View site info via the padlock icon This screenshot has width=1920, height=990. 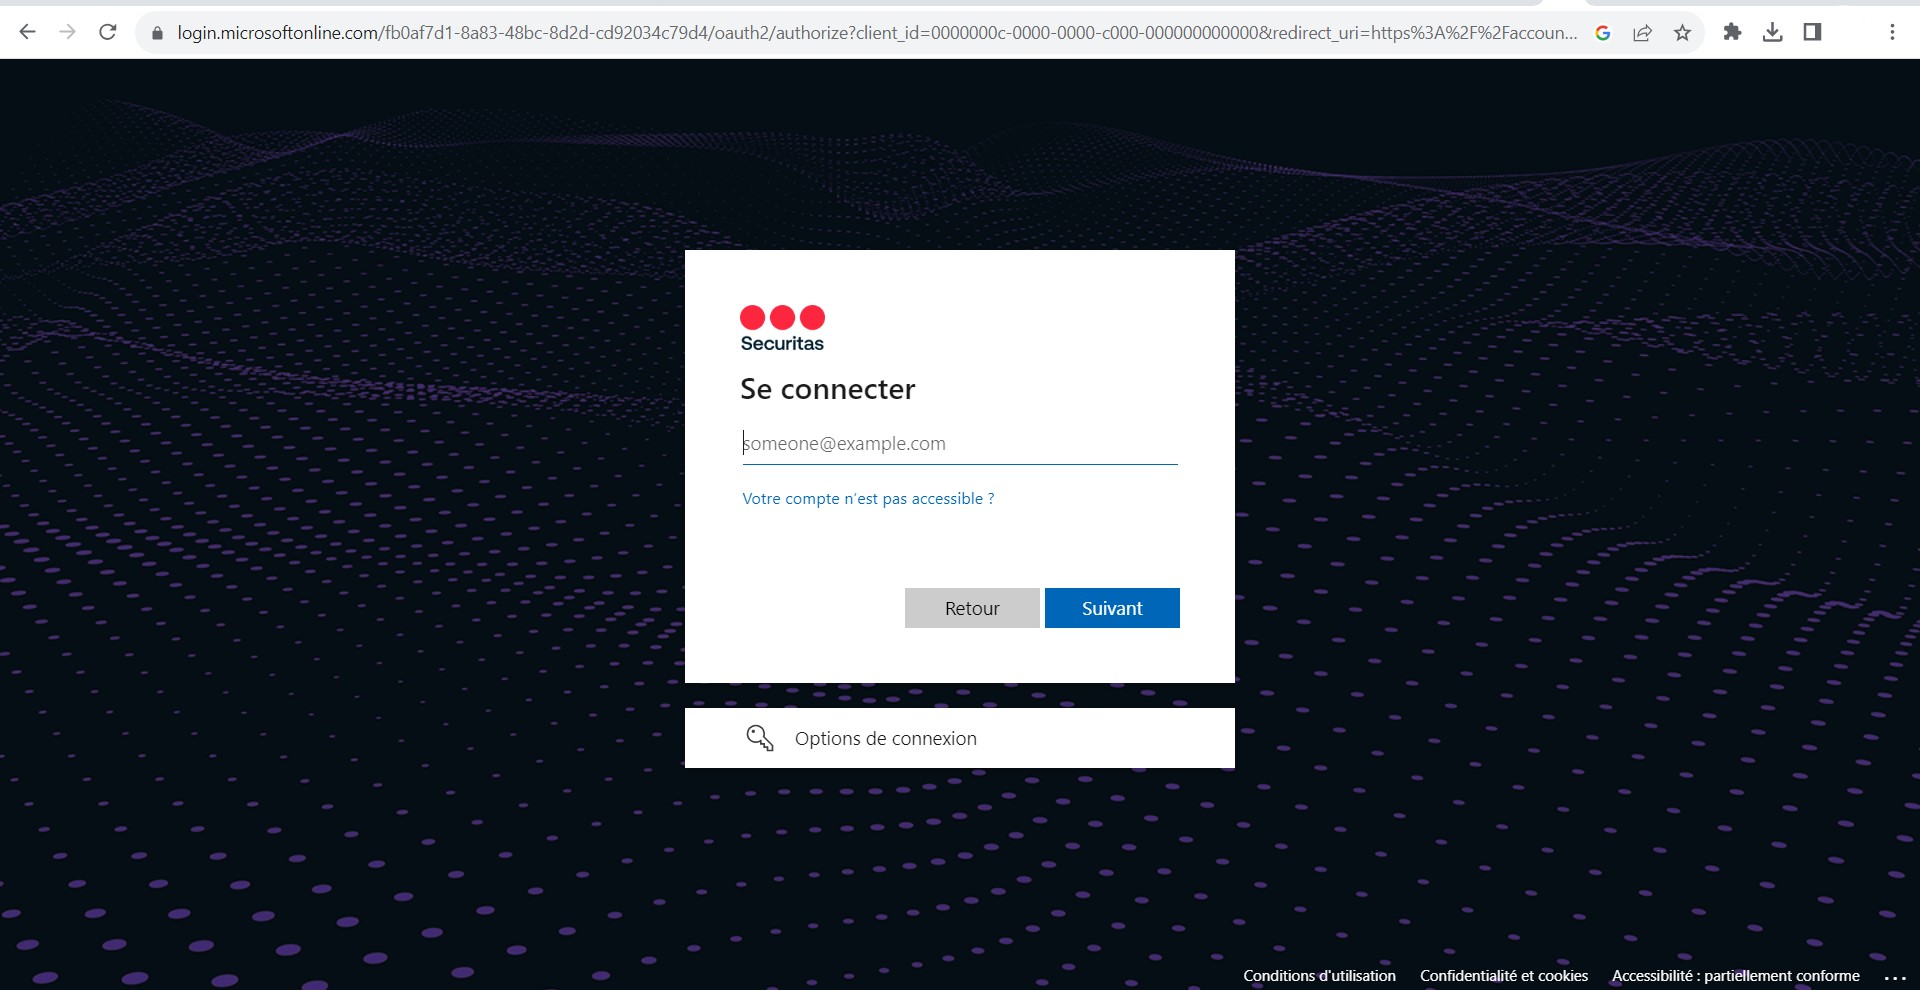click(157, 33)
